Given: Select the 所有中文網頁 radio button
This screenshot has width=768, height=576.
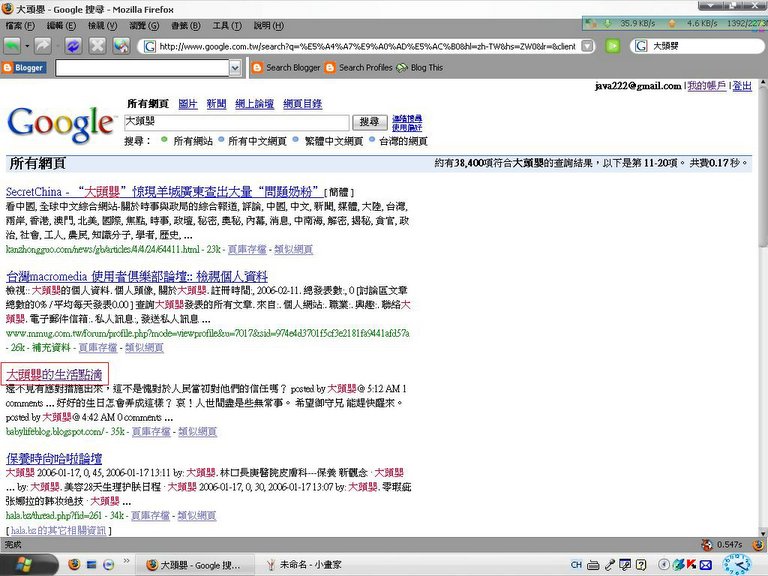Looking at the screenshot, I should 221,140.
